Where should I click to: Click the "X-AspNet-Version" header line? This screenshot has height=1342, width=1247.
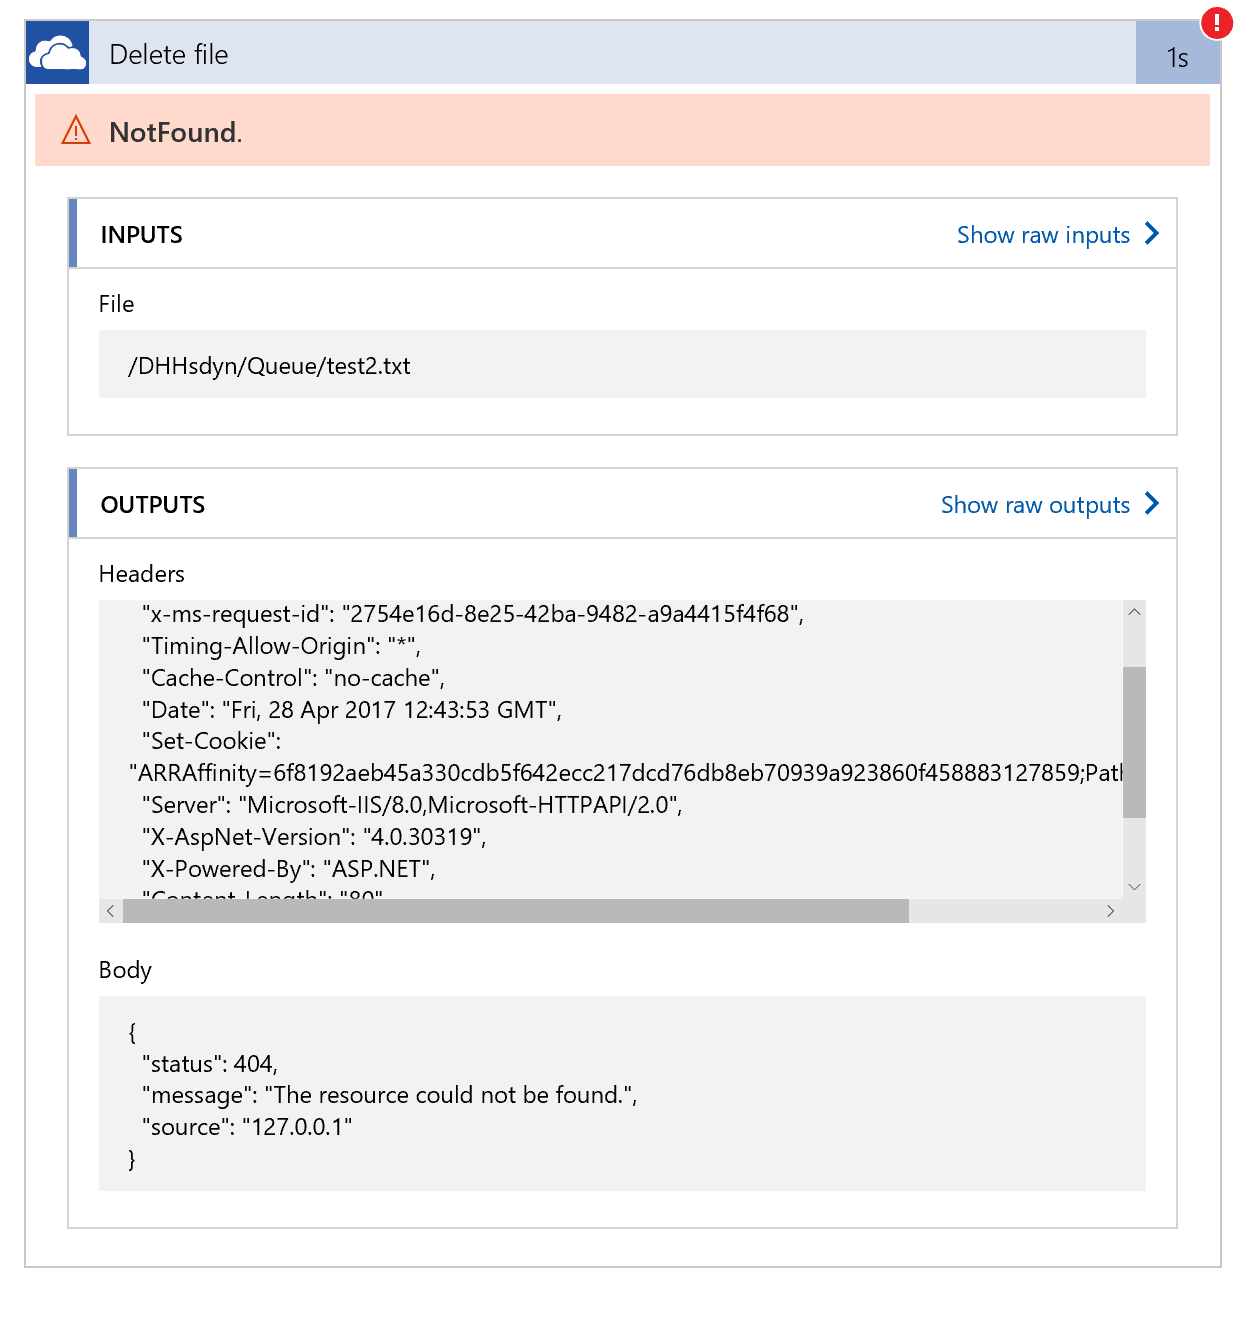pyautogui.click(x=314, y=837)
